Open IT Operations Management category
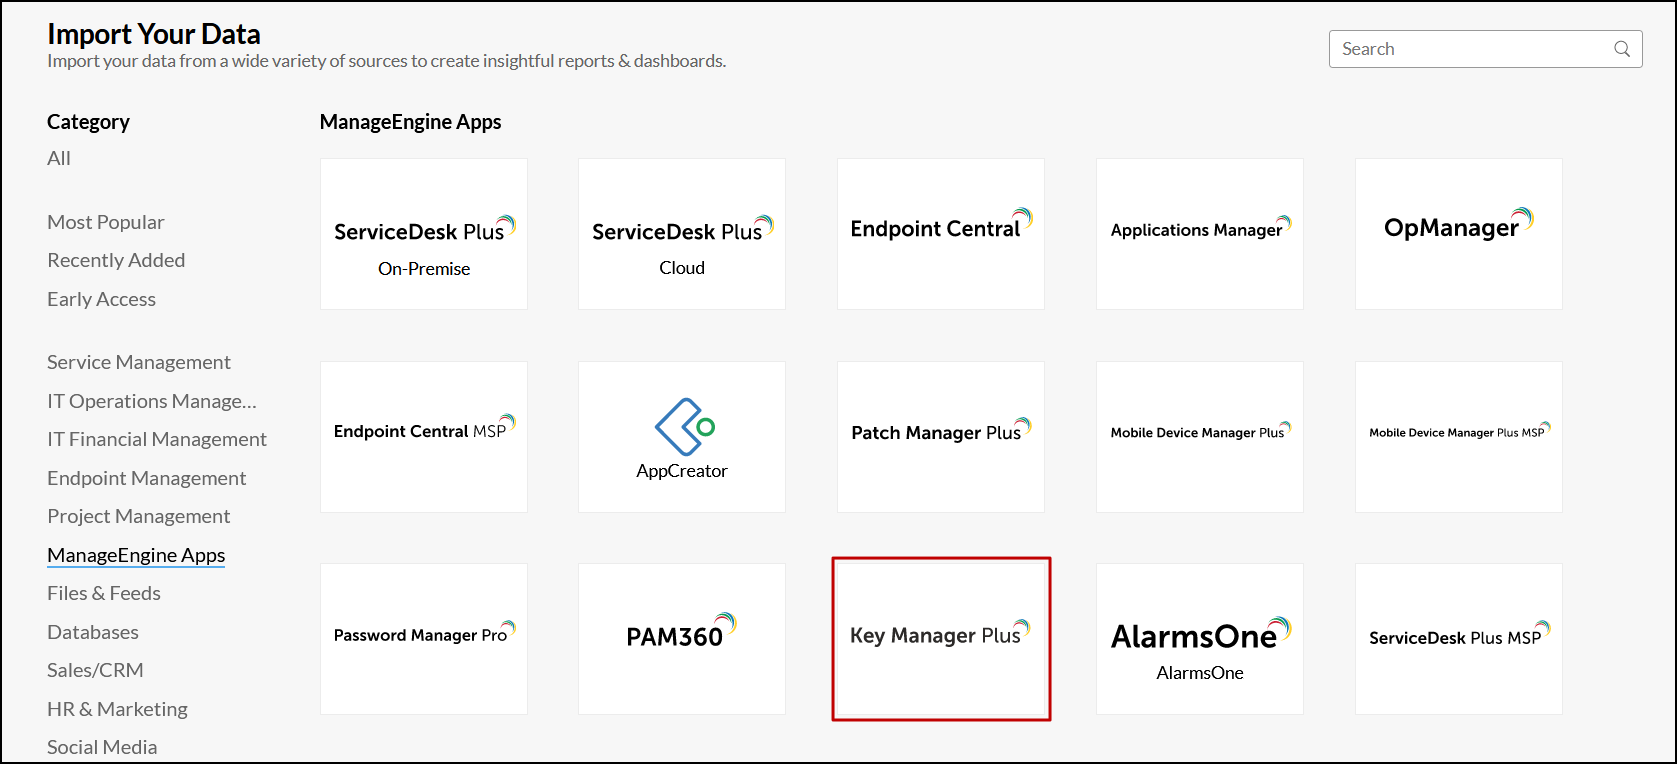 coord(152,401)
